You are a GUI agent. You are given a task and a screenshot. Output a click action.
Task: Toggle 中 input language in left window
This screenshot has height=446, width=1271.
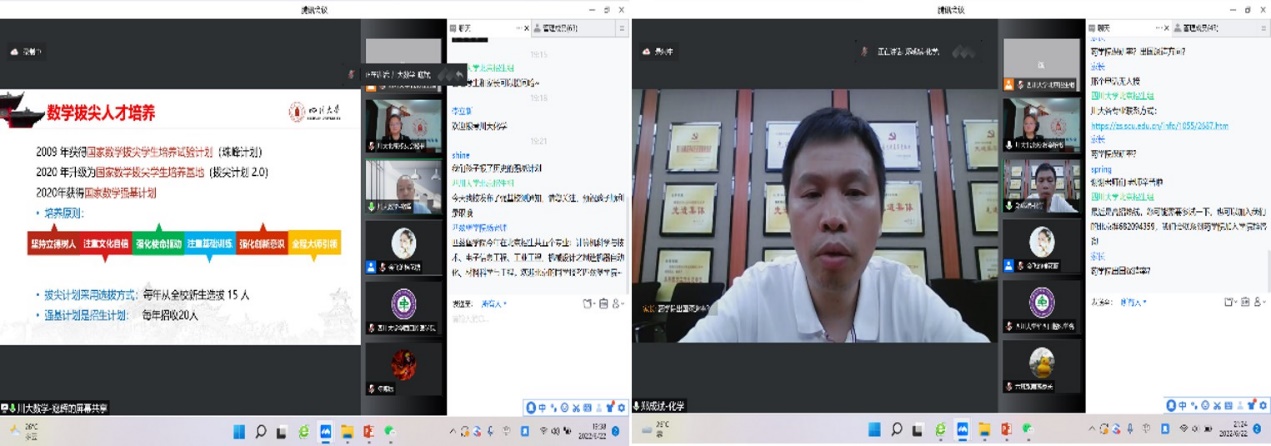tap(543, 407)
